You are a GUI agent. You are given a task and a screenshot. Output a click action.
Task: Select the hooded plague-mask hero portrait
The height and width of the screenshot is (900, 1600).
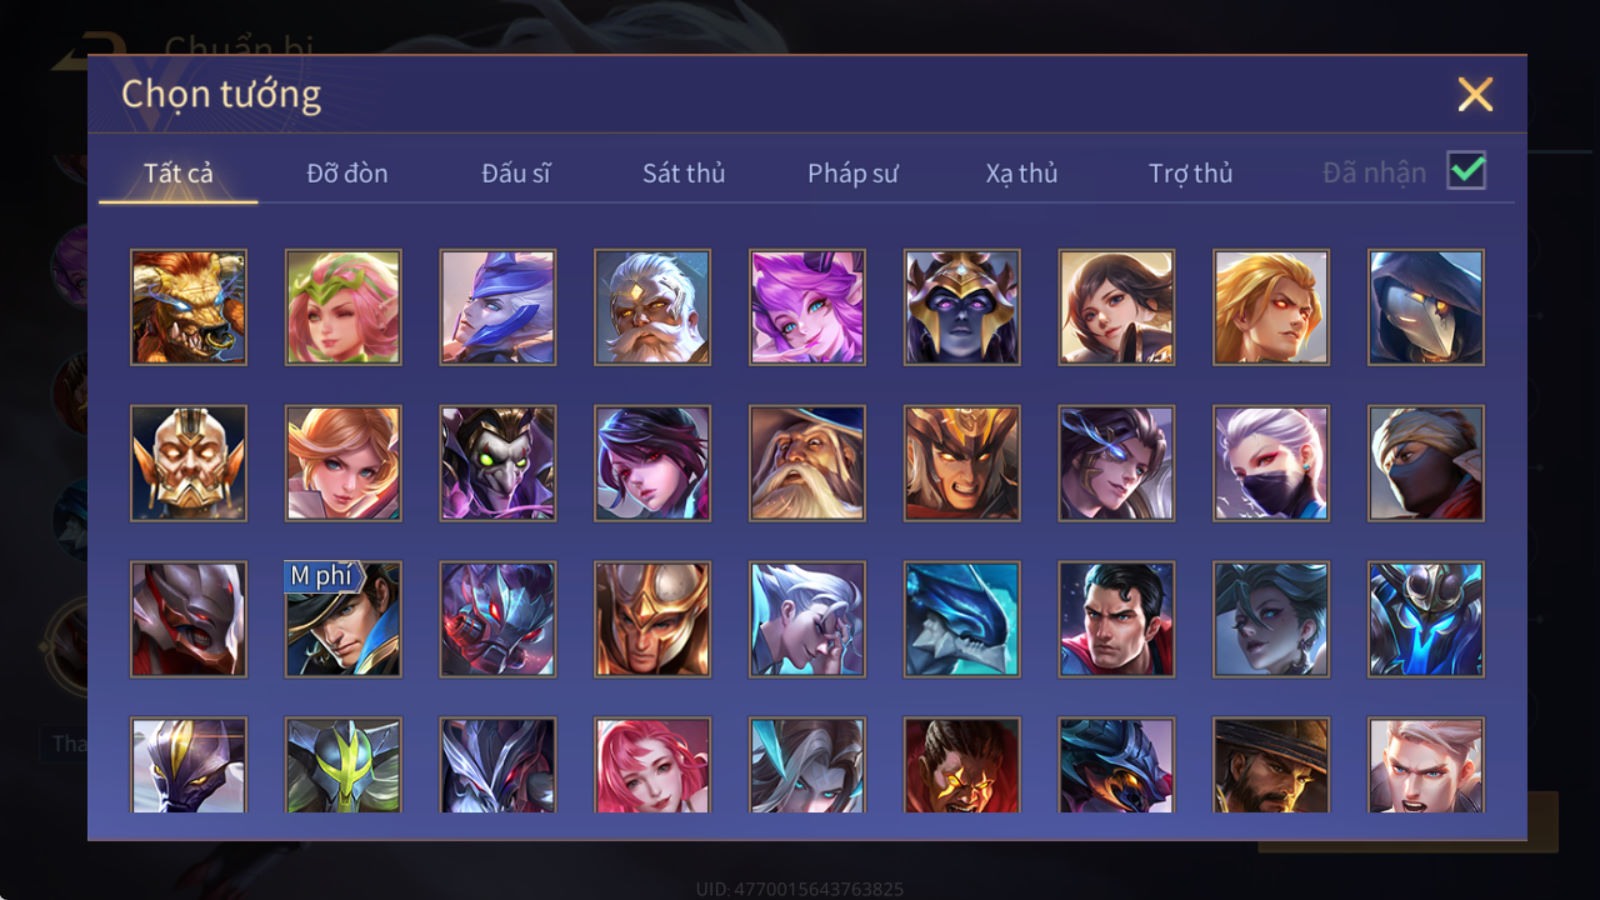point(1426,307)
